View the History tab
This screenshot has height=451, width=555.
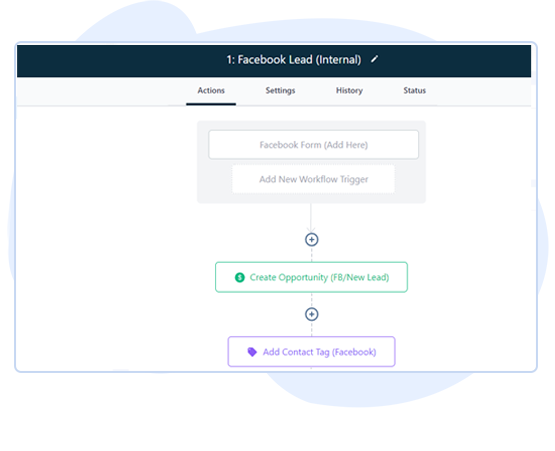click(349, 91)
